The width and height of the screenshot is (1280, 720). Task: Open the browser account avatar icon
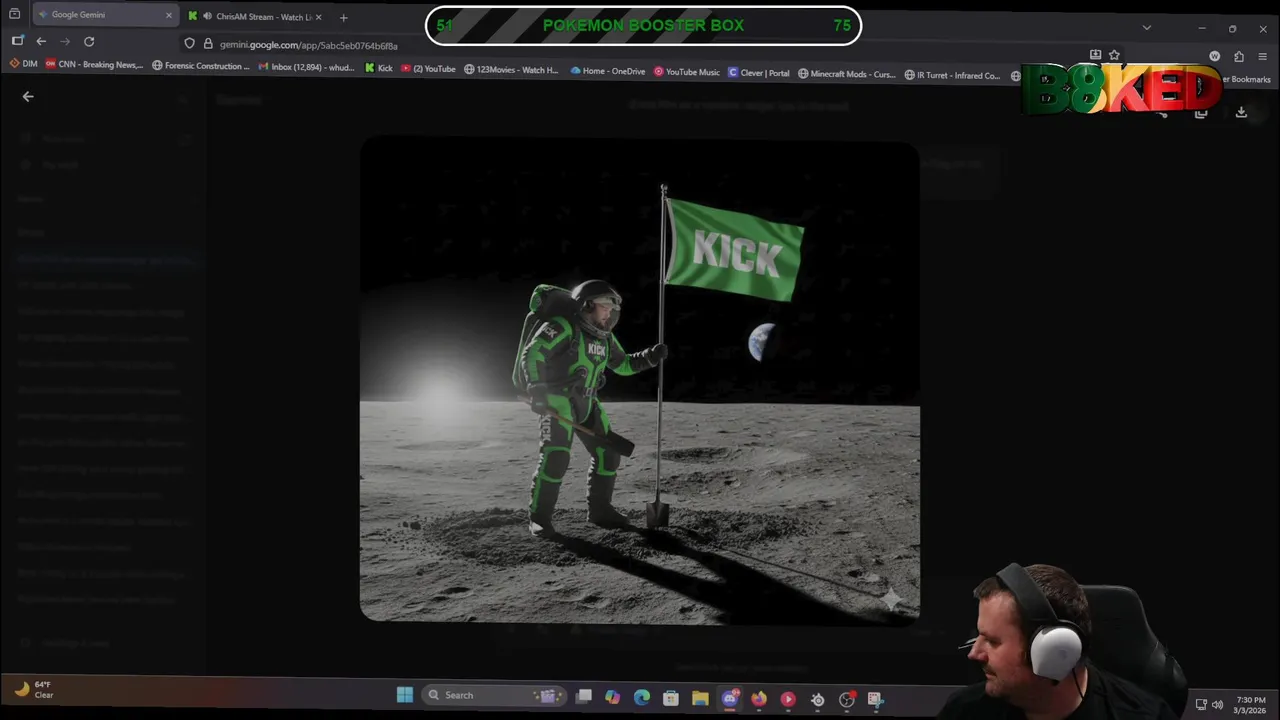click(x=1215, y=56)
